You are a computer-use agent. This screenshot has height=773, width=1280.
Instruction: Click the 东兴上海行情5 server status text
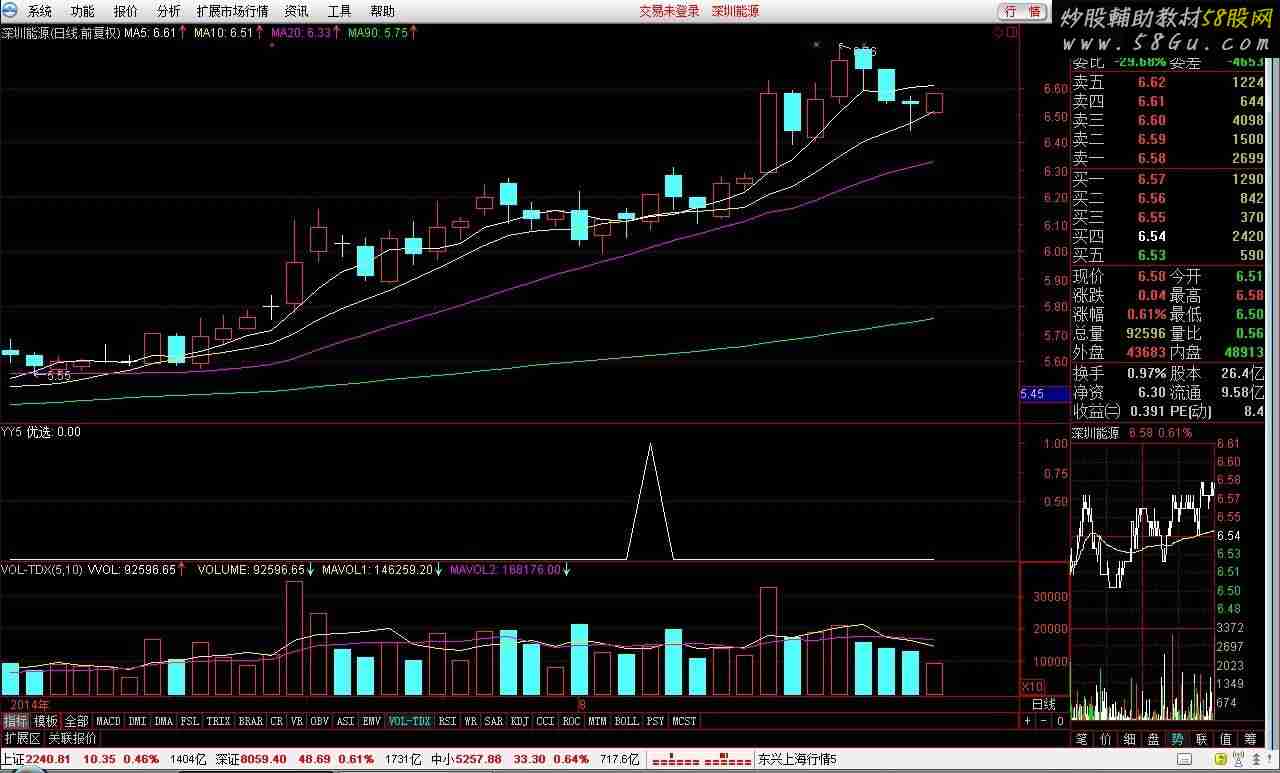tap(797, 759)
